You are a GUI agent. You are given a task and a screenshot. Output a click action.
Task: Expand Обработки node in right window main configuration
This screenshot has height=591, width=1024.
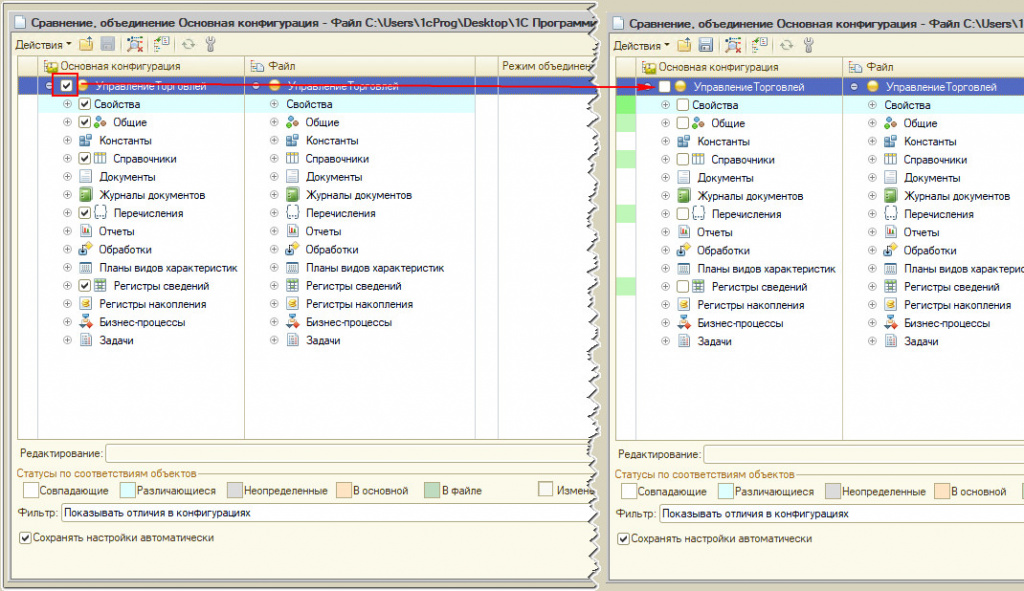tap(665, 250)
